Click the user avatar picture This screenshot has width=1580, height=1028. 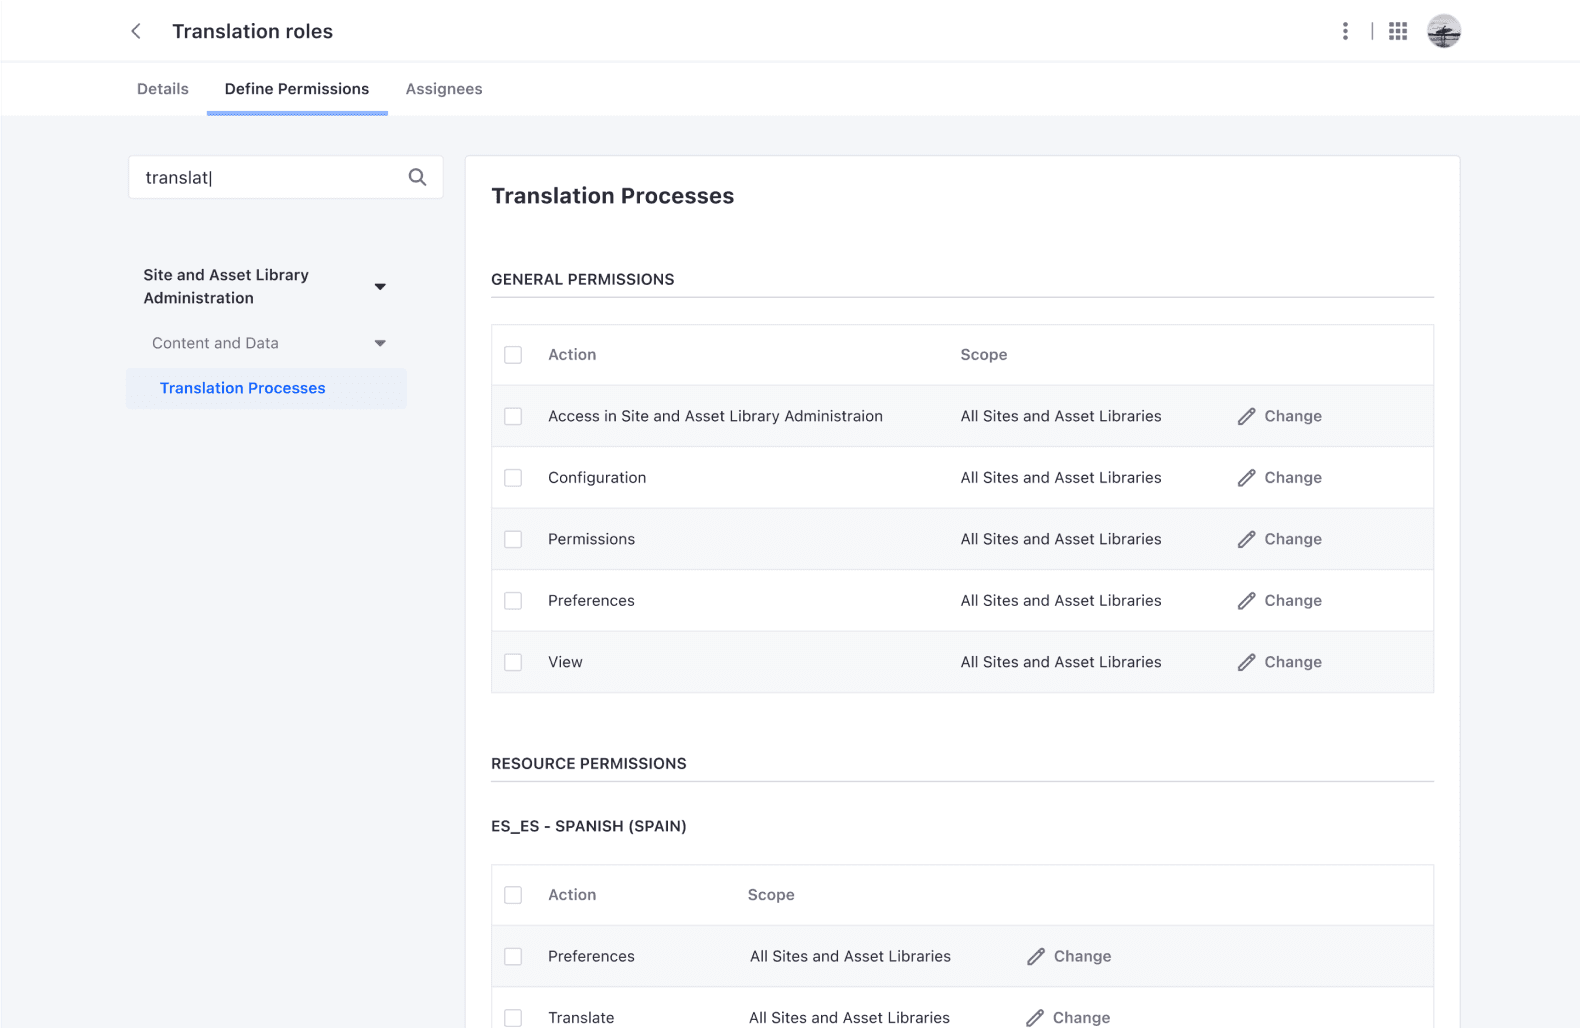coord(1443,31)
